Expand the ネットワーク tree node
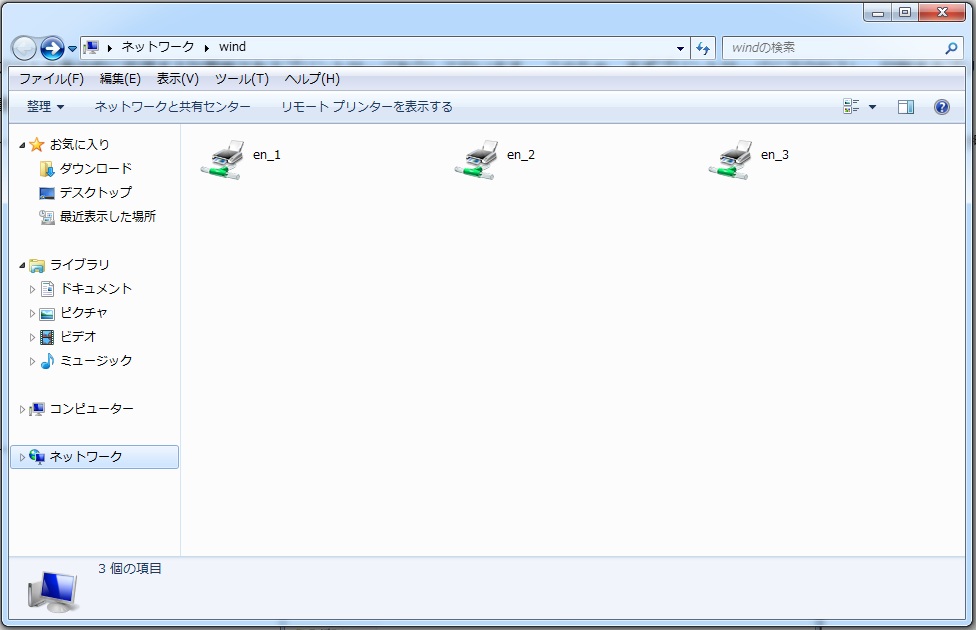 tap(22, 458)
